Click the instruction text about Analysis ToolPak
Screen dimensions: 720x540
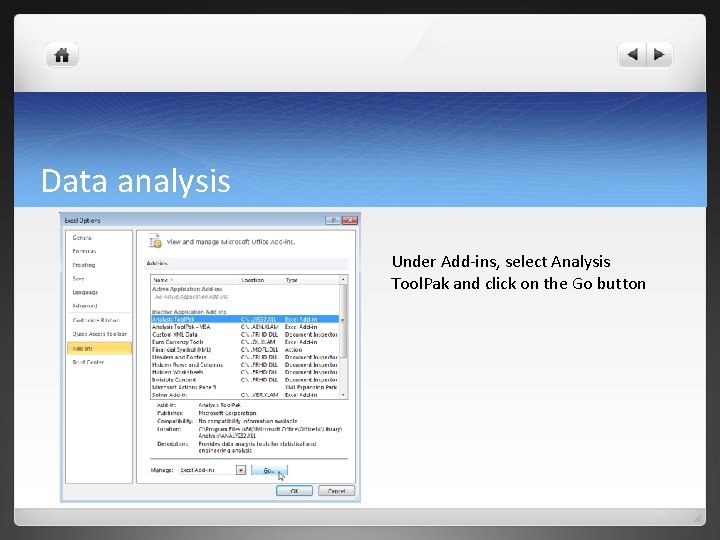[x=518, y=272]
